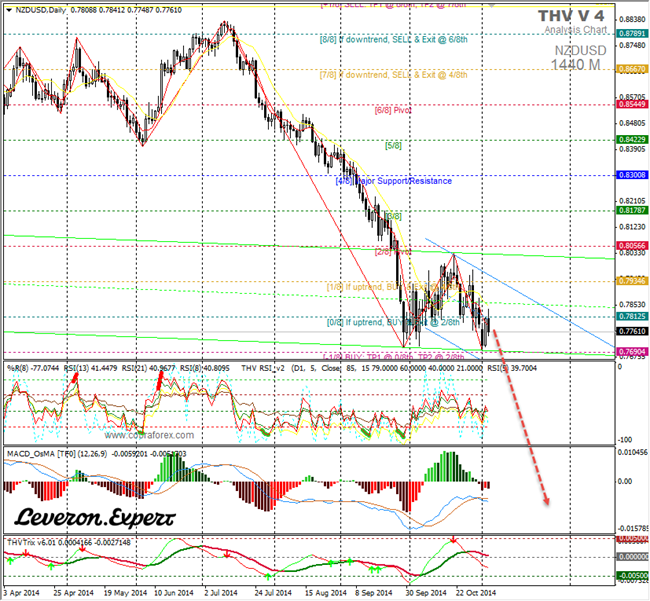Click the [5/8] green level label
This screenshot has height=601, width=650.
click(x=394, y=145)
